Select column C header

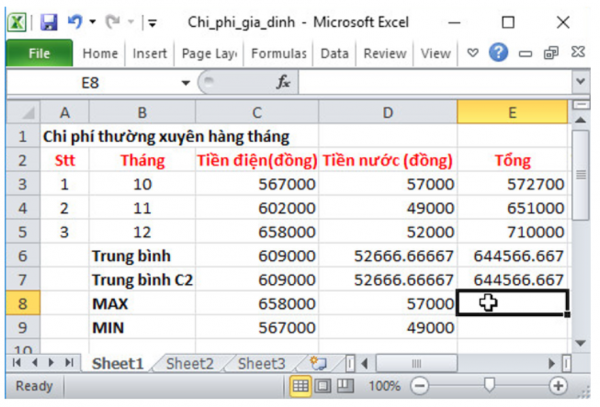(x=257, y=112)
